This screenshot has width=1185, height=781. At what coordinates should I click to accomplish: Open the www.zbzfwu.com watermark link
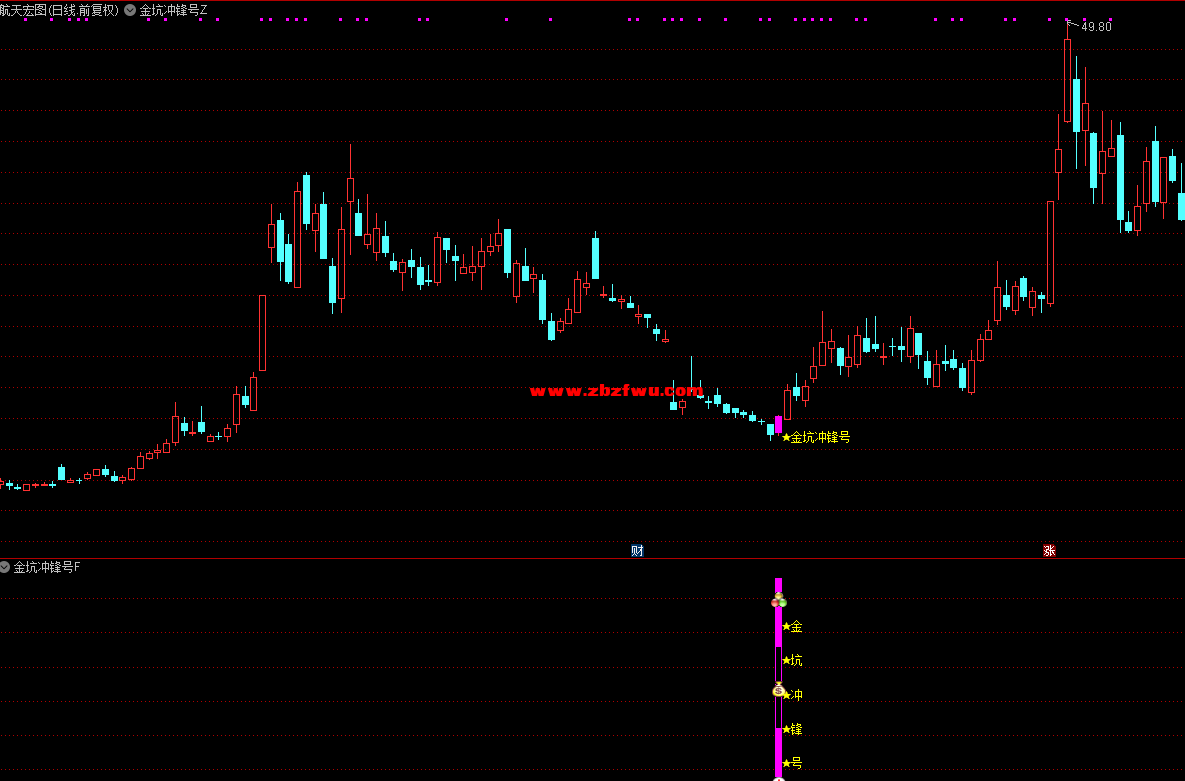616,391
